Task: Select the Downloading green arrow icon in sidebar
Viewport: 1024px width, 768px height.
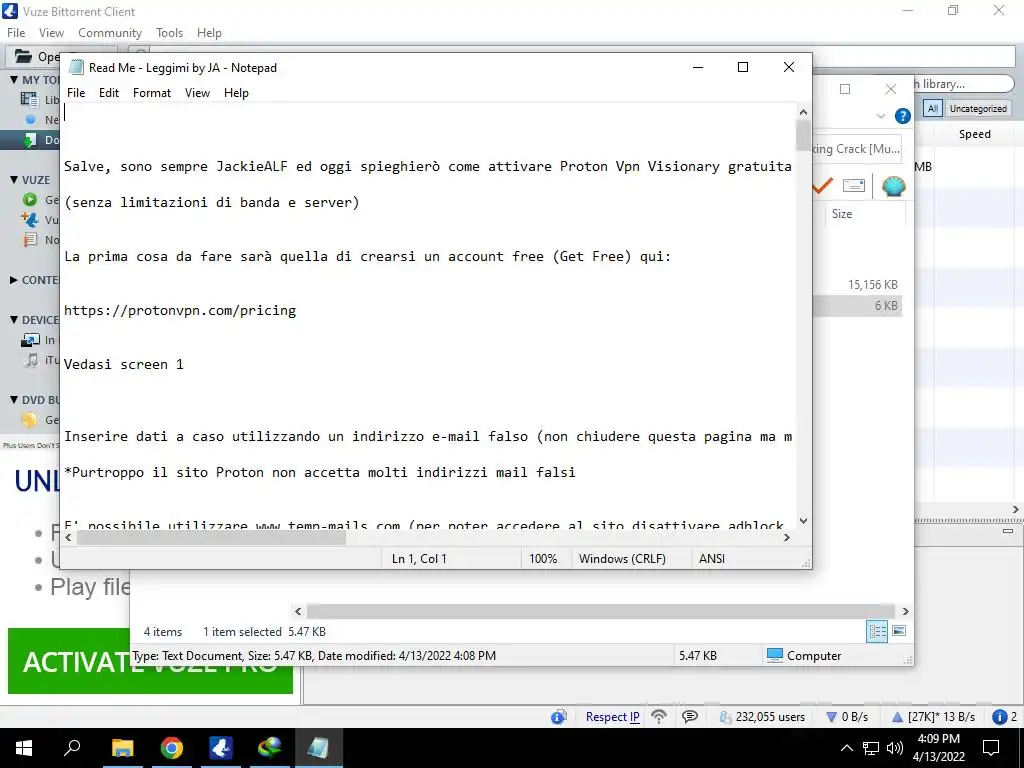Action: [x=30, y=140]
